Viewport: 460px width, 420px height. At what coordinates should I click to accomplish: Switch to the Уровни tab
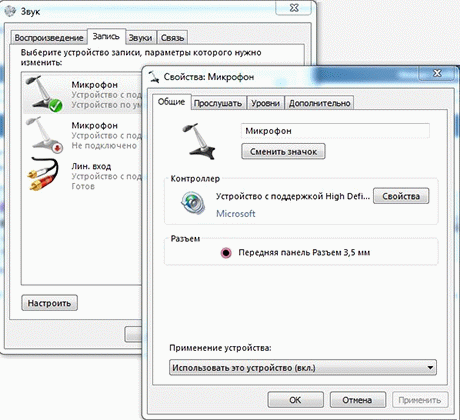265,103
